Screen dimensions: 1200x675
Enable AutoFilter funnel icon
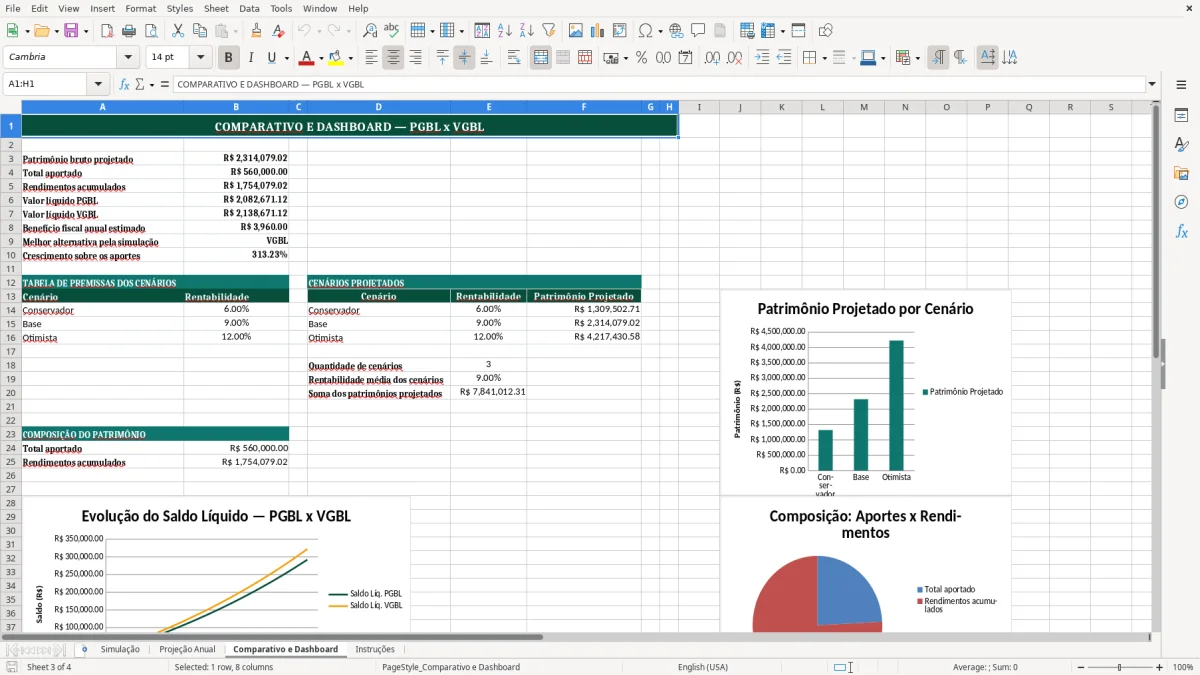click(548, 31)
